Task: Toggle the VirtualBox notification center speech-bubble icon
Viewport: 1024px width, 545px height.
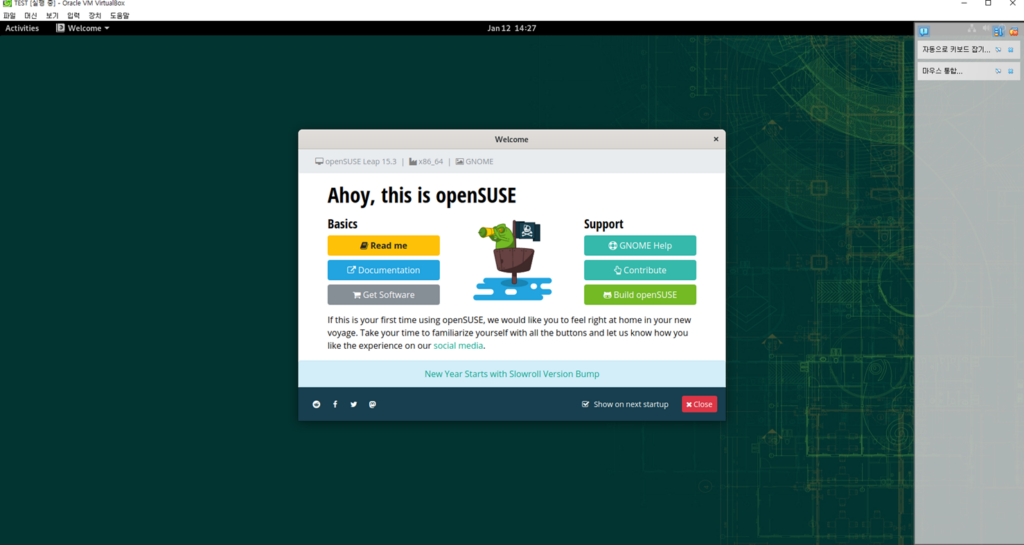Action: pos(924,31)
